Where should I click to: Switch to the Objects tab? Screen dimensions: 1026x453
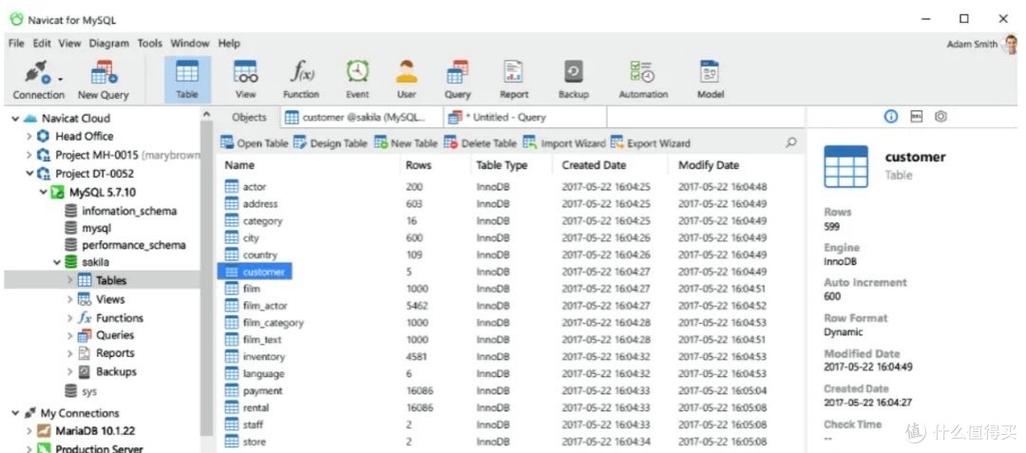click(249, 117)
